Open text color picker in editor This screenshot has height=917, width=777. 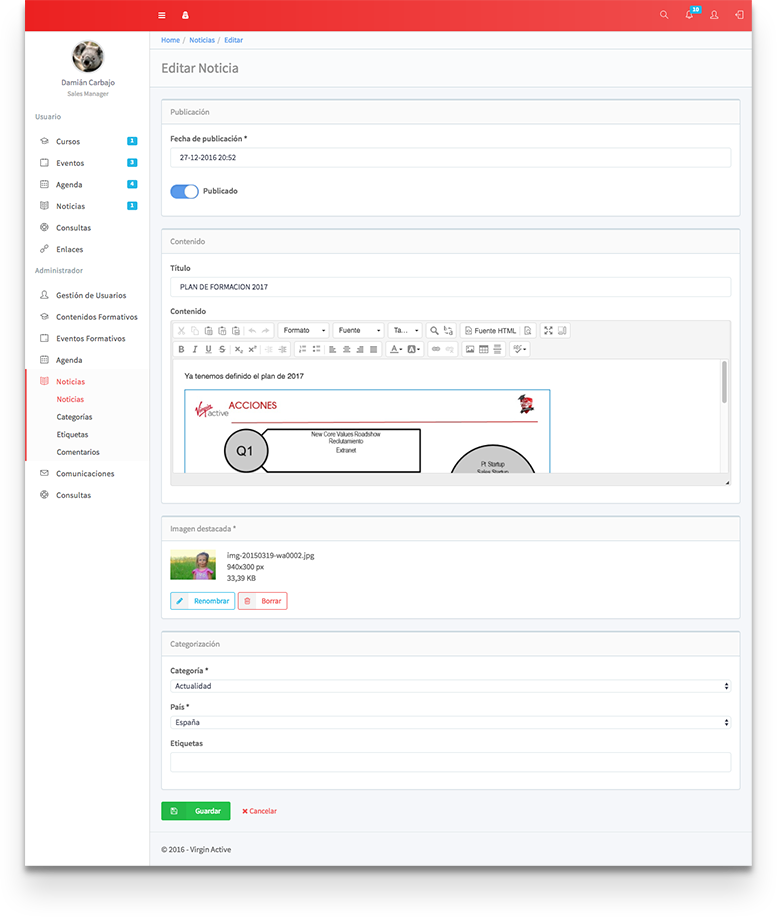coord(396,349)
